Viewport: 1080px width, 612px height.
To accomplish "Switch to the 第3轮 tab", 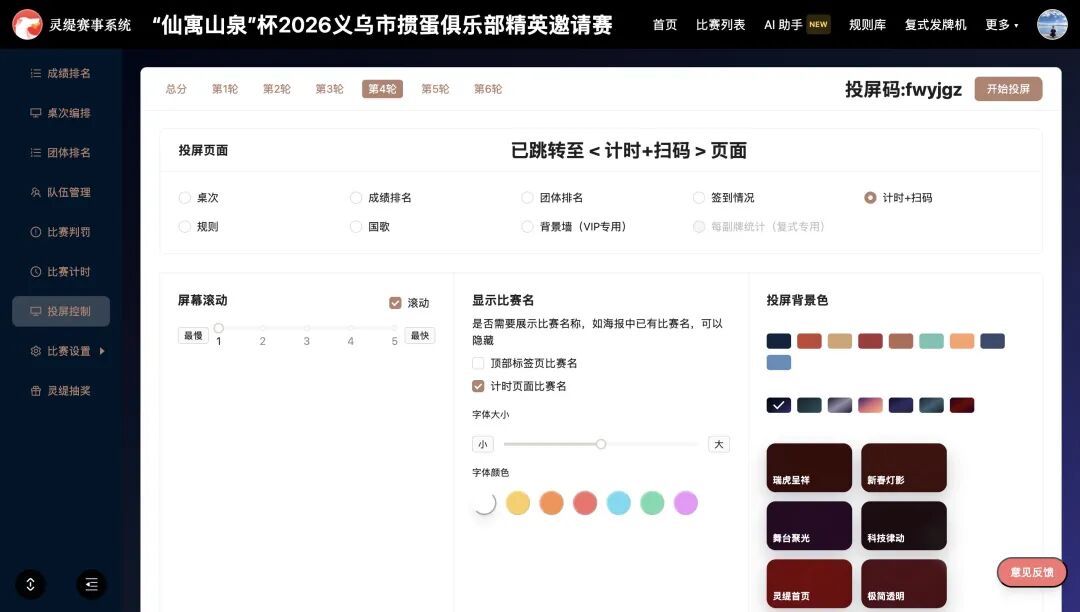I will coord(329,89).
